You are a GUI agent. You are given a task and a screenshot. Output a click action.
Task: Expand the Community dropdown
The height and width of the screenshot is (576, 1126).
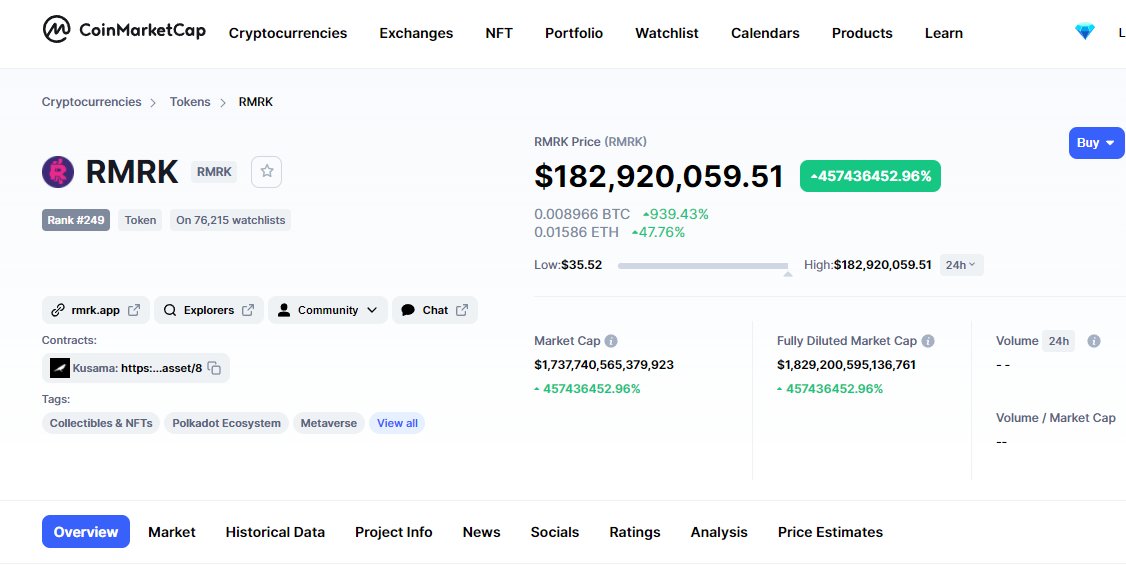tap(371, 310)
